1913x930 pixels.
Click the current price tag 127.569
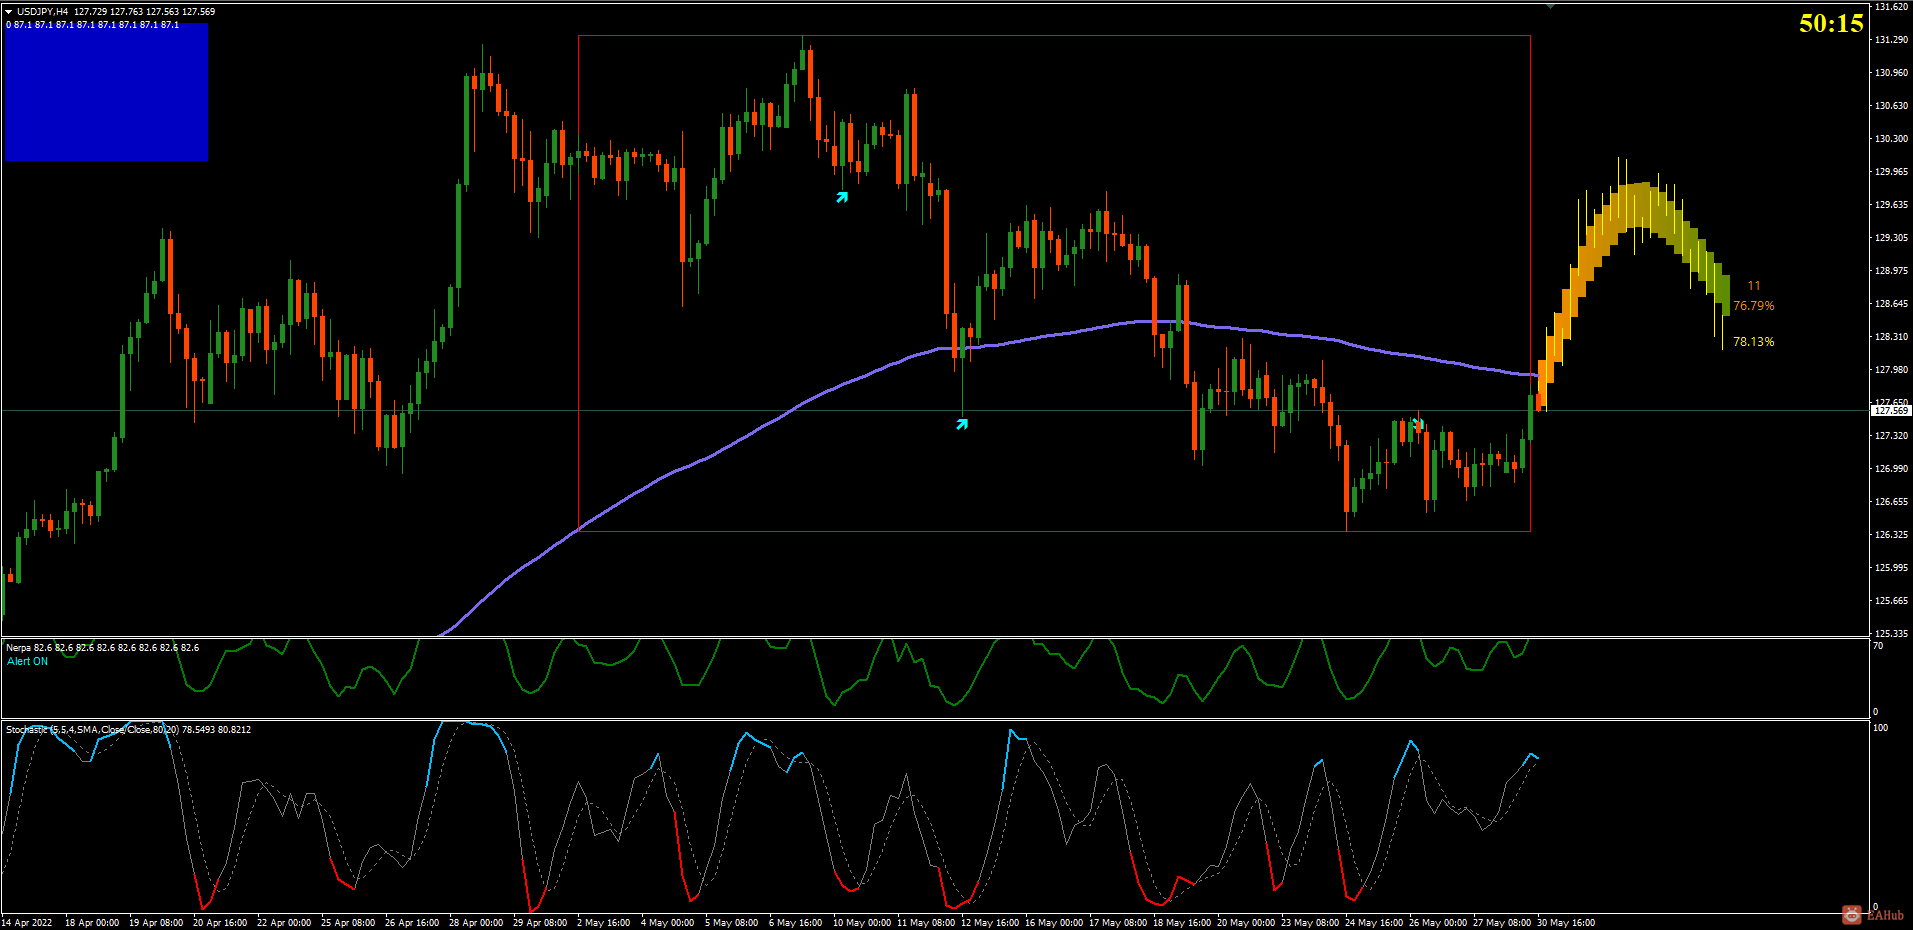coord(1891,410)
